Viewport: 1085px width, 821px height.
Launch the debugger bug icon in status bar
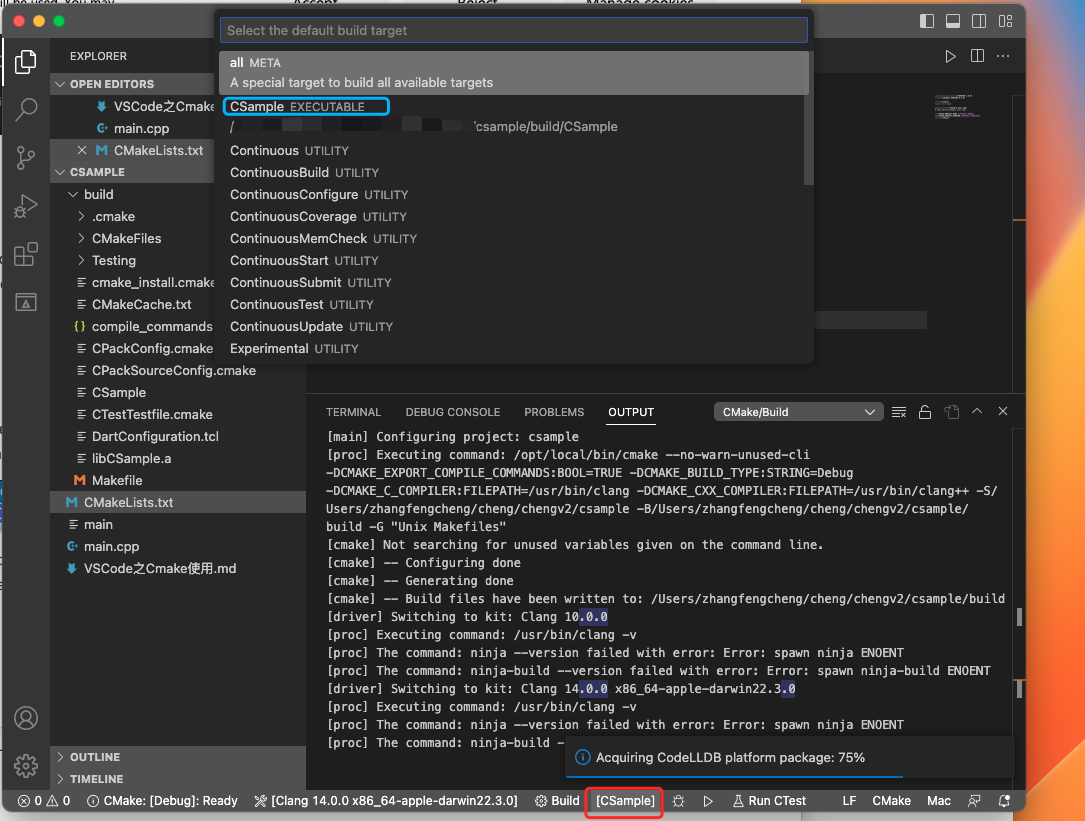tap(678, 801)
